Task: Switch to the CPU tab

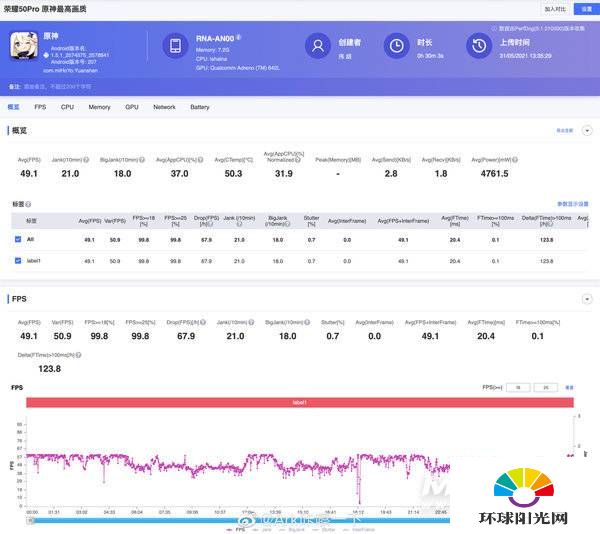Action: pyautogui.click(x=67, y=107)
